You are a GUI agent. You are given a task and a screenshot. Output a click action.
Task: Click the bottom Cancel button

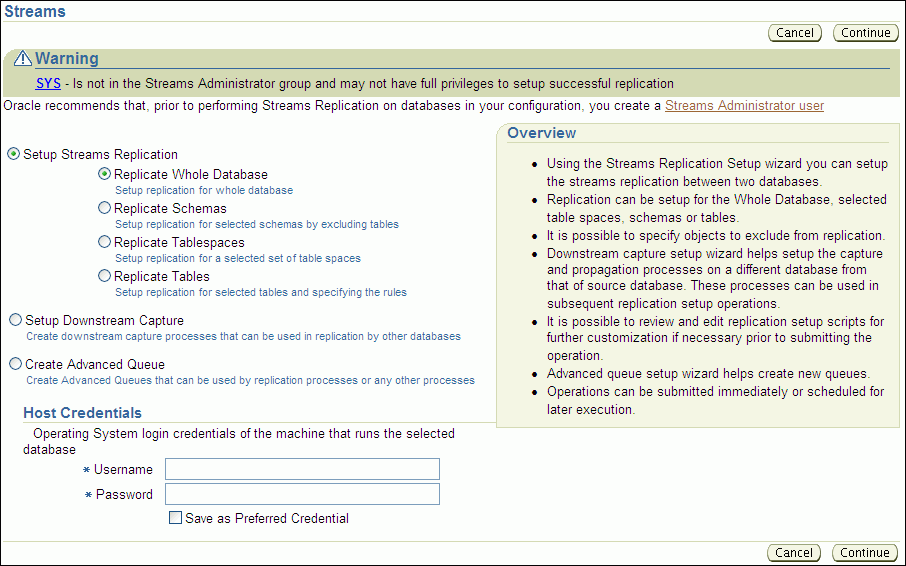point(794,553)
